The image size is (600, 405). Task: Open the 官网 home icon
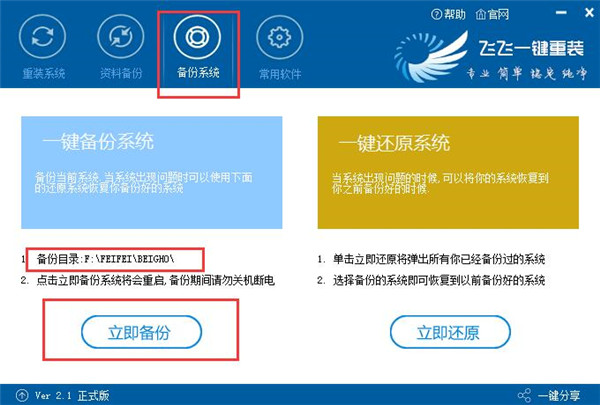[x=481, y=15]
